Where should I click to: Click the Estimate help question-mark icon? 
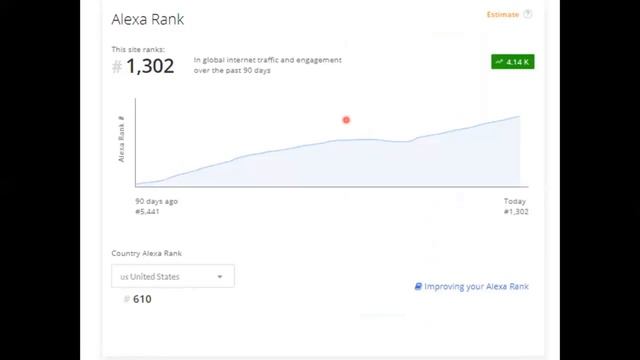pyautogui.click(x=527, y=14)
